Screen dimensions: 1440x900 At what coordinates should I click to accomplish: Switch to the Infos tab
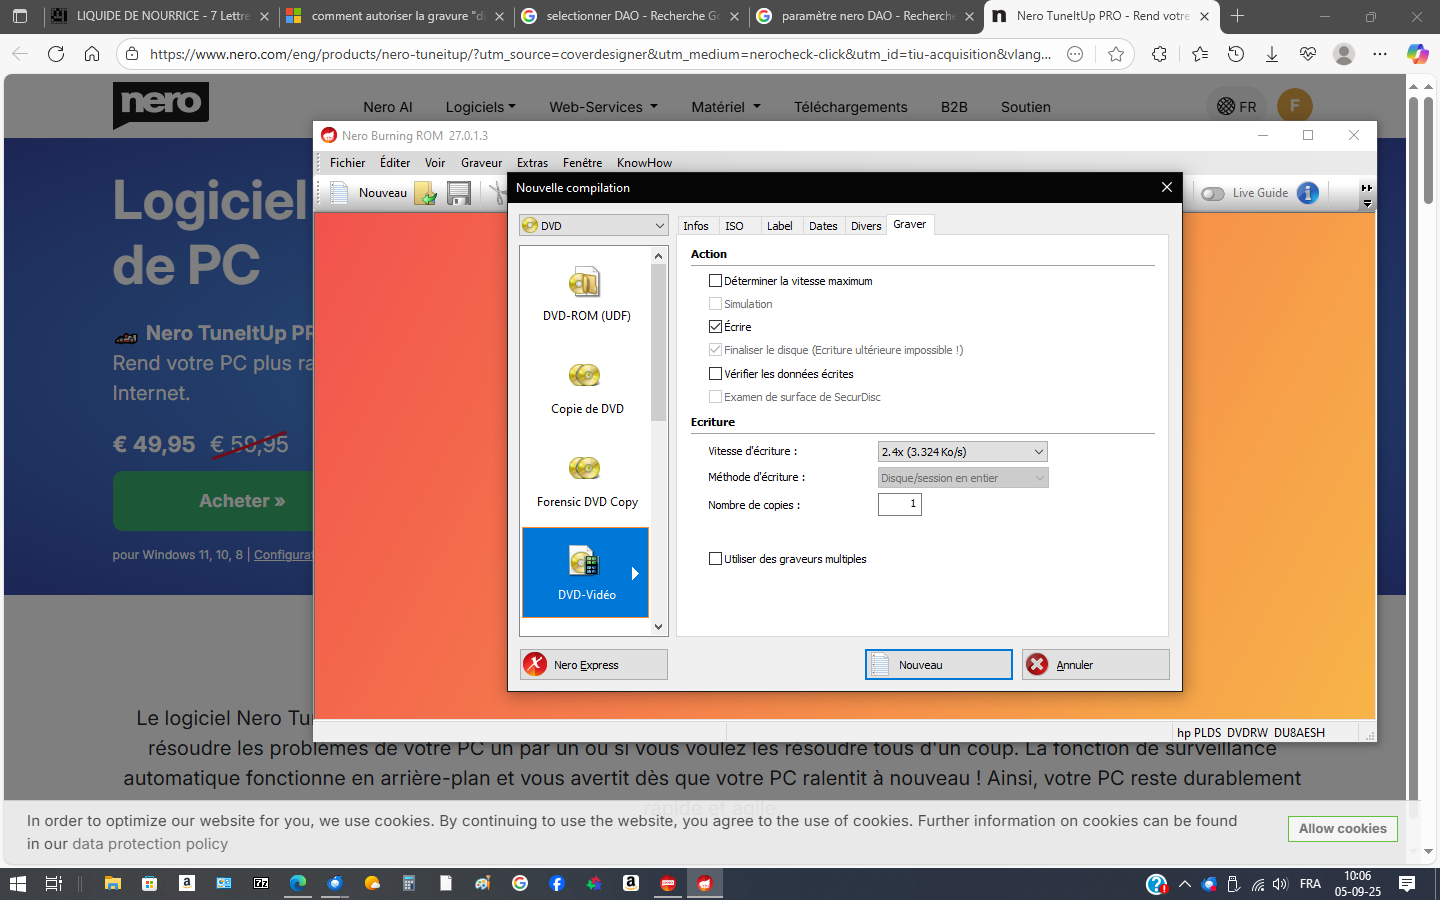click(x=696, y=226)
